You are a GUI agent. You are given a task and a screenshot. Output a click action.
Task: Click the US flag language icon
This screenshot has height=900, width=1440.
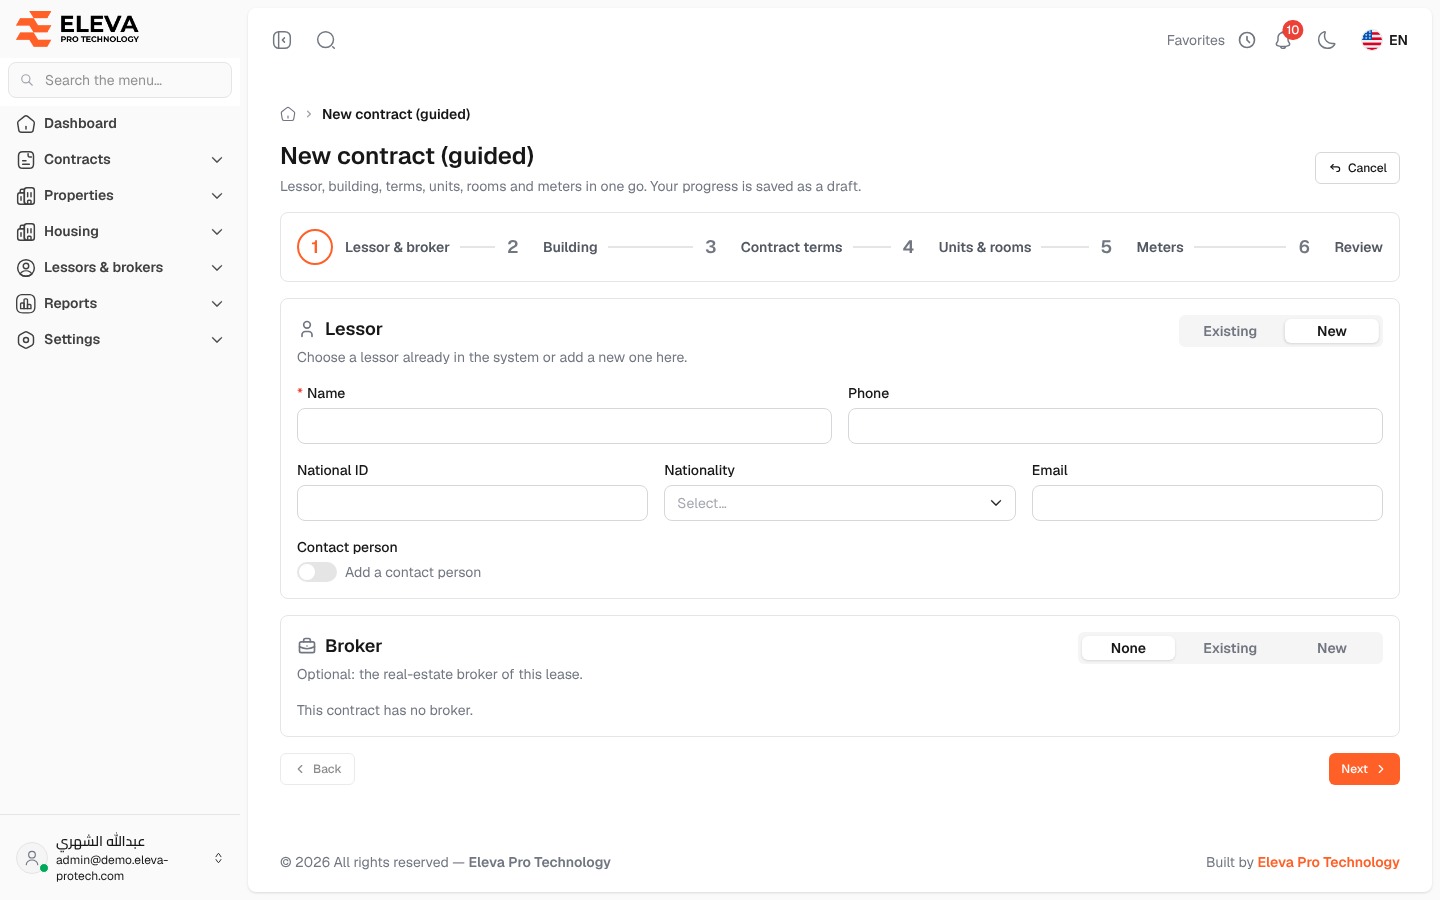click(1372, 40)
